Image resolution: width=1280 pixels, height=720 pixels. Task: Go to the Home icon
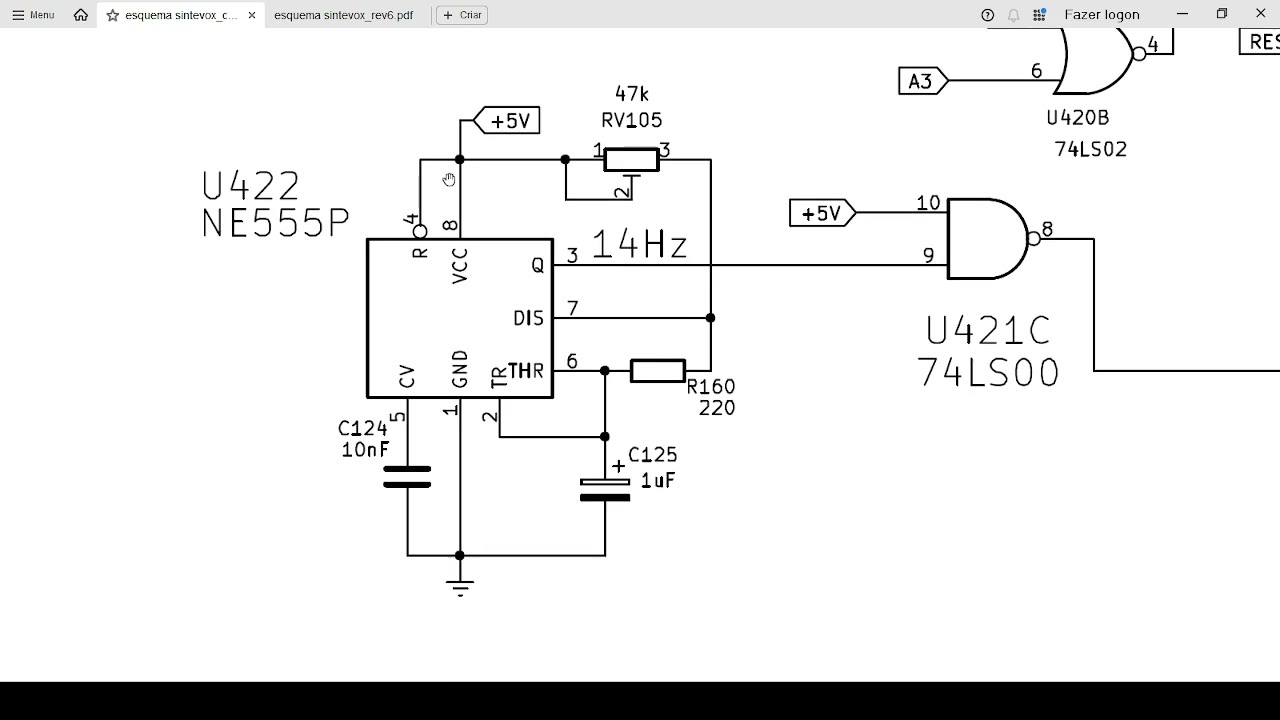pos(81,15)
